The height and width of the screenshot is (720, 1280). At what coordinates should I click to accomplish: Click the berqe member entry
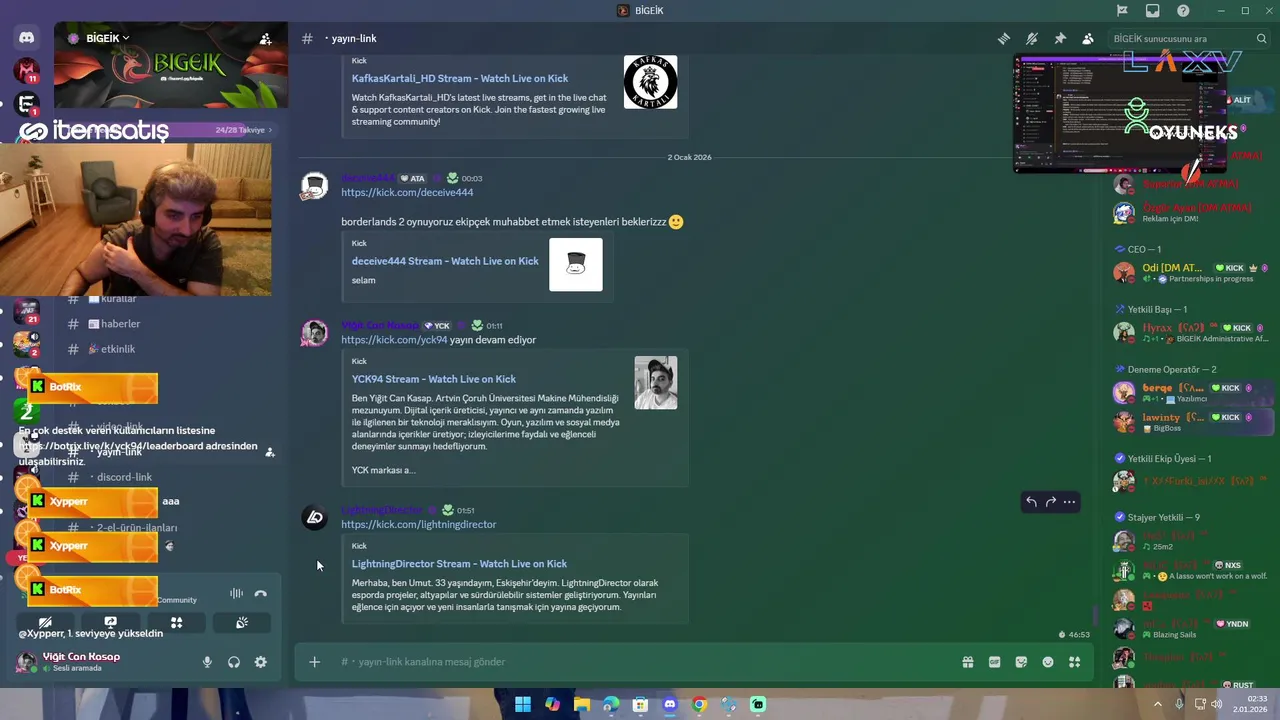coord(1192,393)
